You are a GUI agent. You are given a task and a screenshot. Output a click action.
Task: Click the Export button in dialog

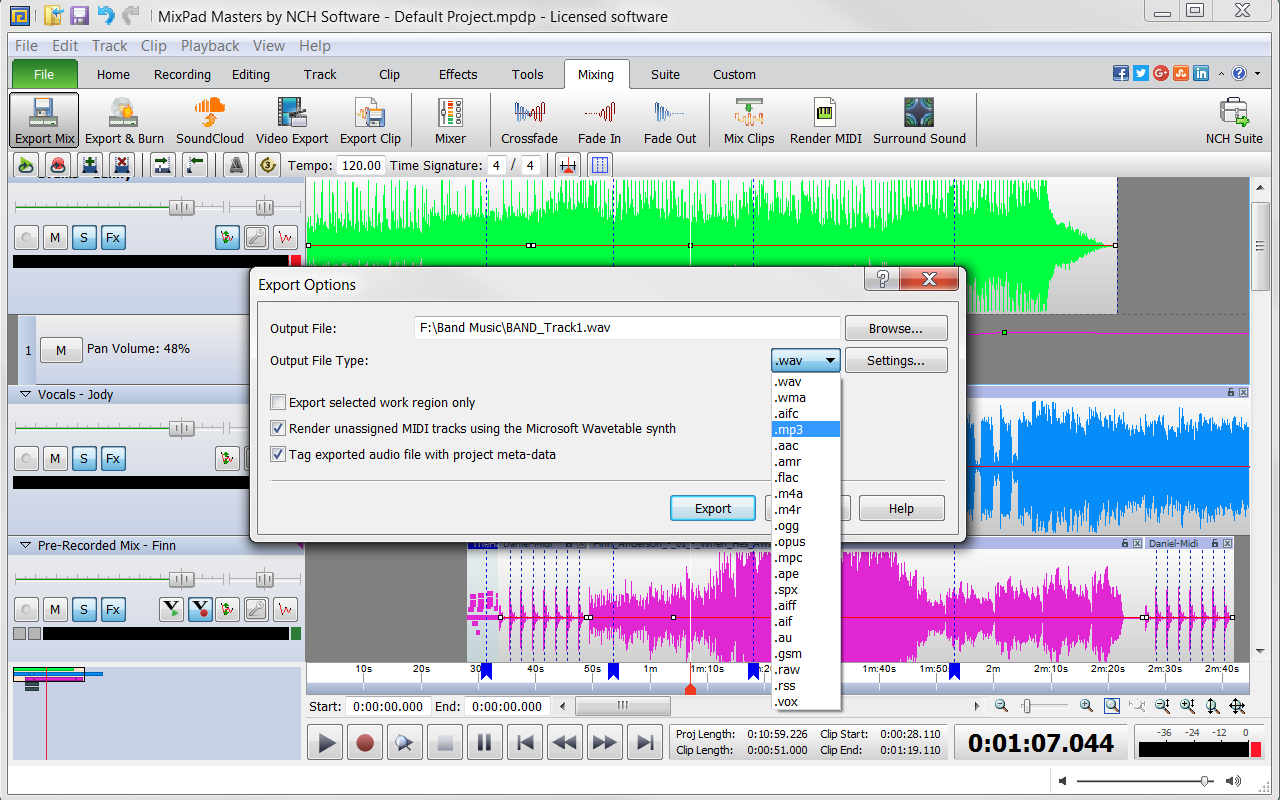click(x=713, y=509)
